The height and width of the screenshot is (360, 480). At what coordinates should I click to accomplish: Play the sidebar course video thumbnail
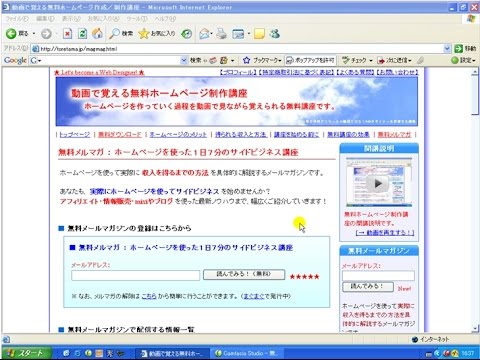378,183
